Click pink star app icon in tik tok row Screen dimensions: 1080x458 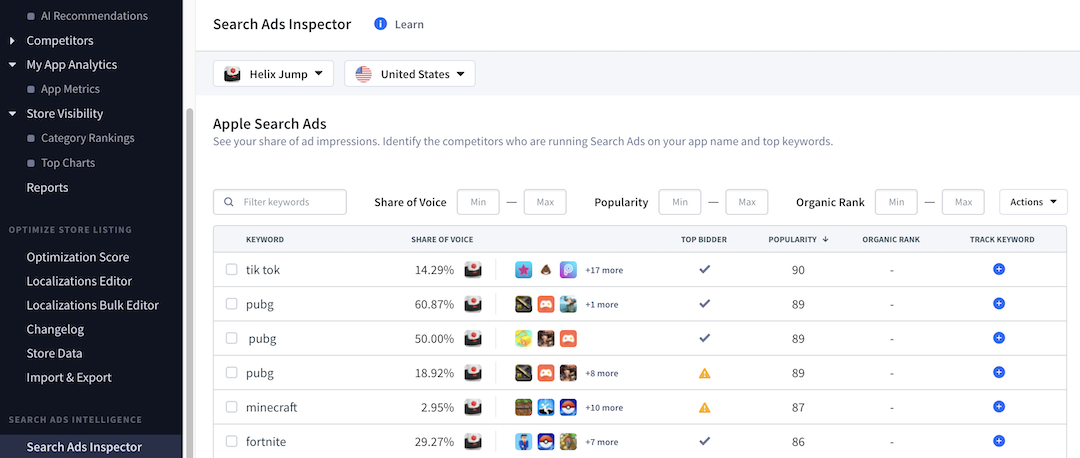point(523,270)
